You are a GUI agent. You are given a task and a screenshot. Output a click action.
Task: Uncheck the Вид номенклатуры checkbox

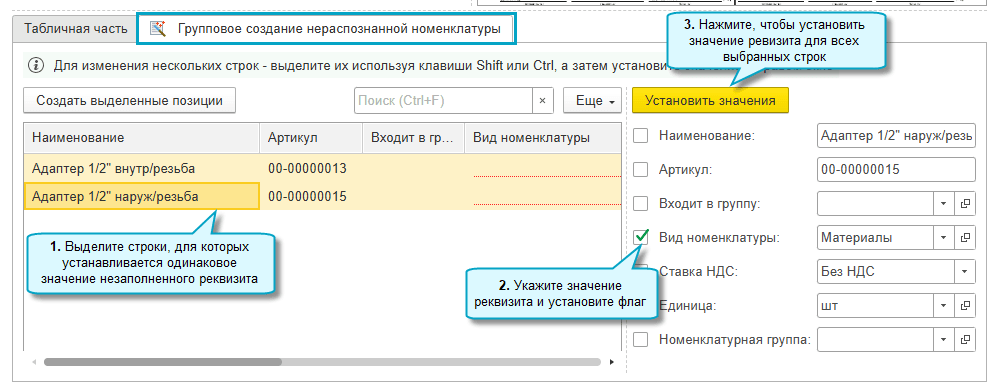tap(641, 237)
